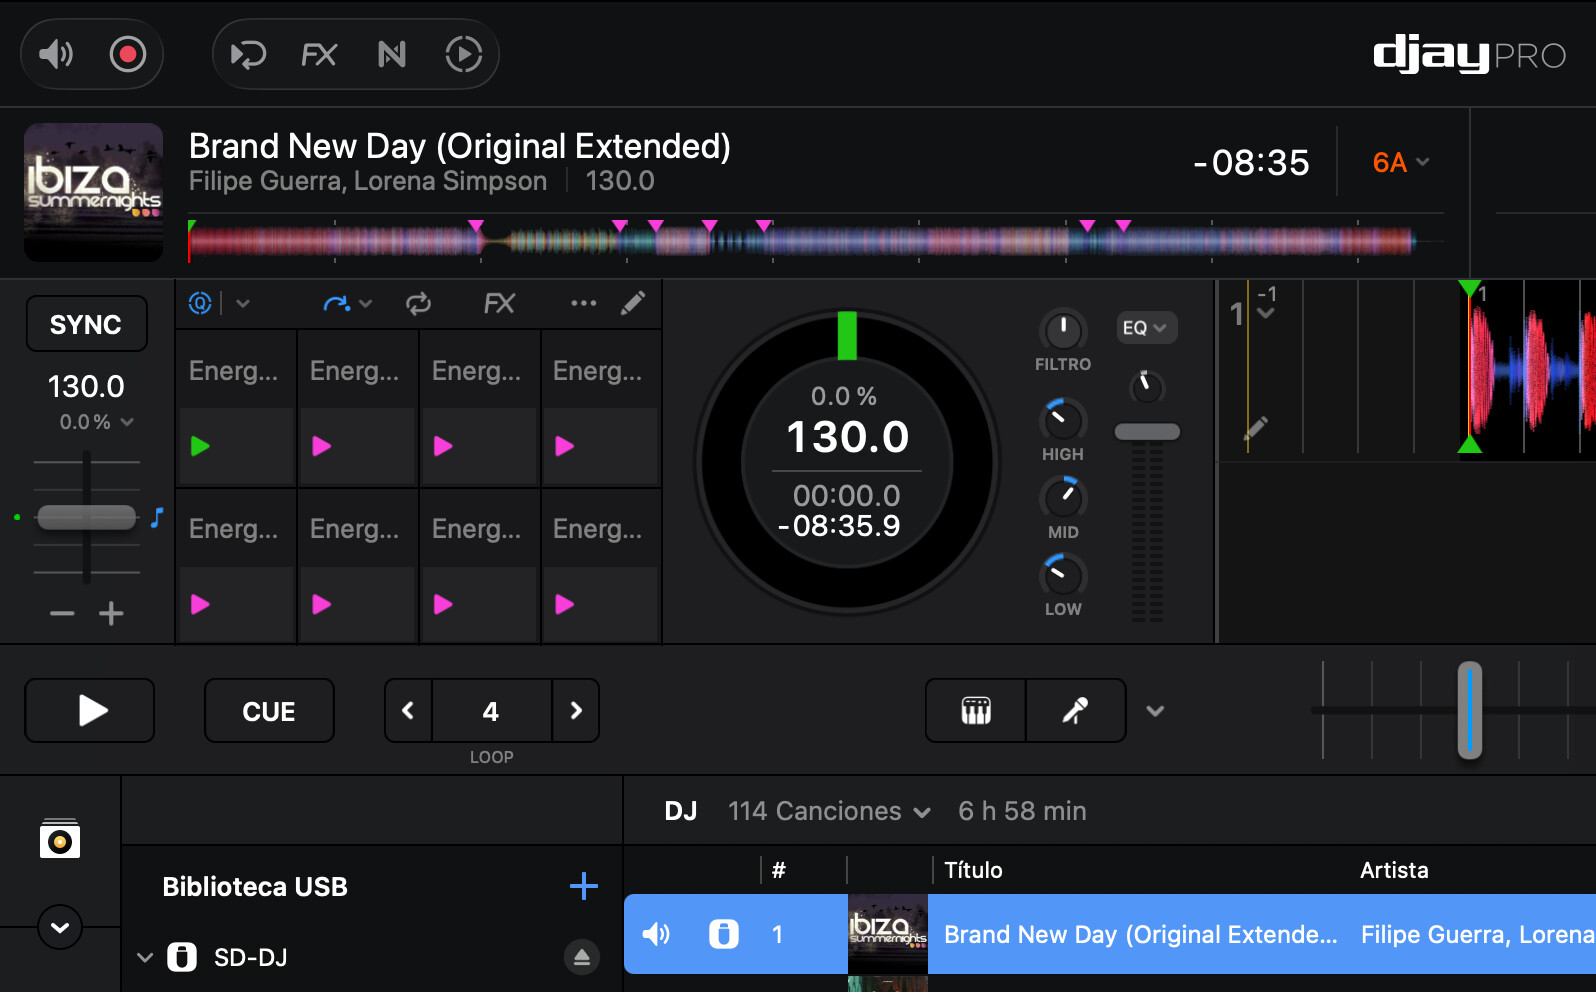Toggle the SYNC button
This screenshot has width=1596, height=992.
[x=86, y=324]
